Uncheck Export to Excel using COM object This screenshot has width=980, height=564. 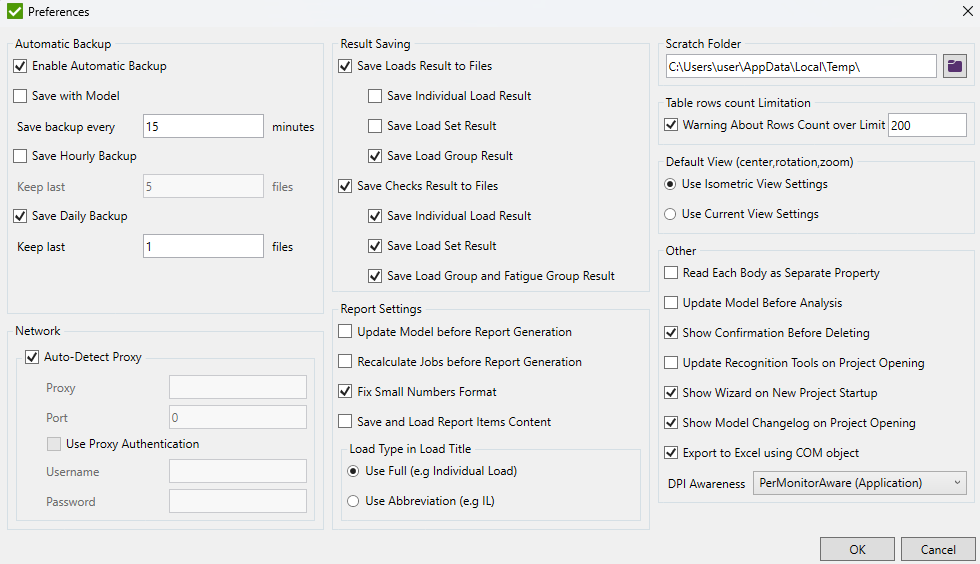671,453
